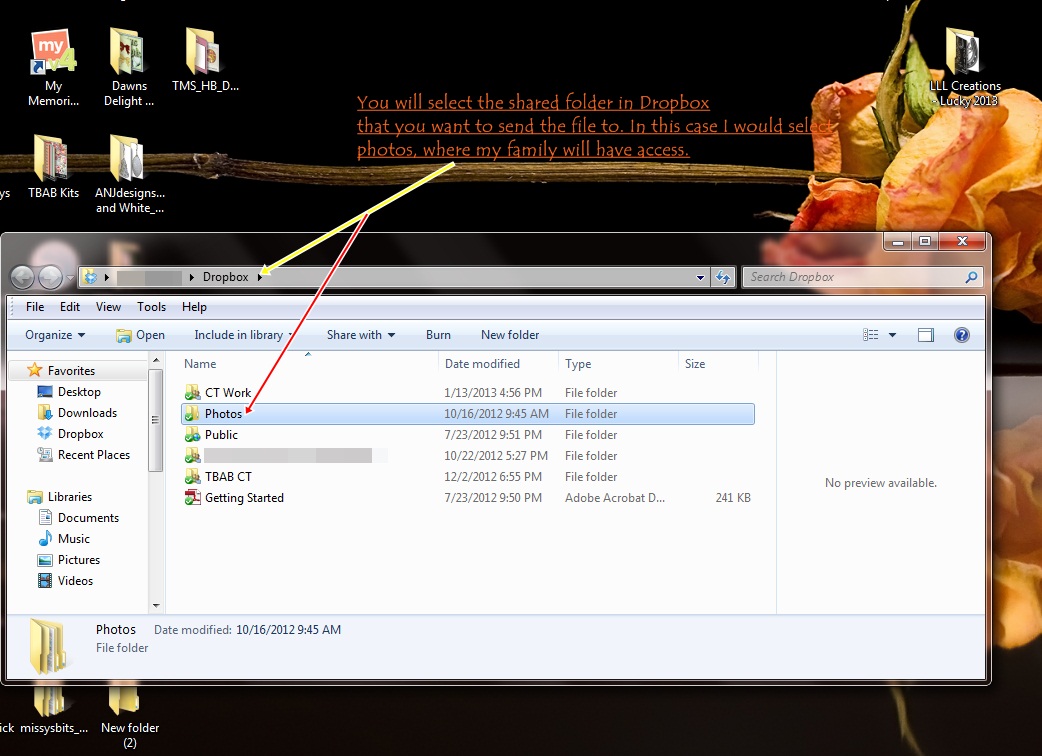Click the Burn button

point(438,335)
